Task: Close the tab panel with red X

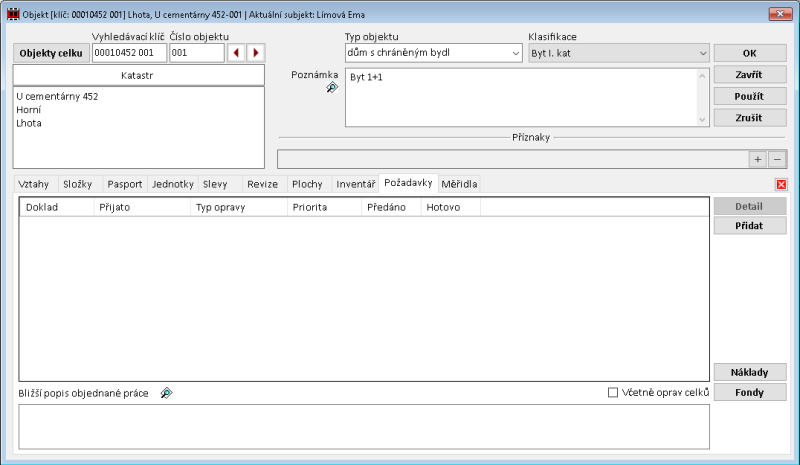Action: (x=781, y=184)
